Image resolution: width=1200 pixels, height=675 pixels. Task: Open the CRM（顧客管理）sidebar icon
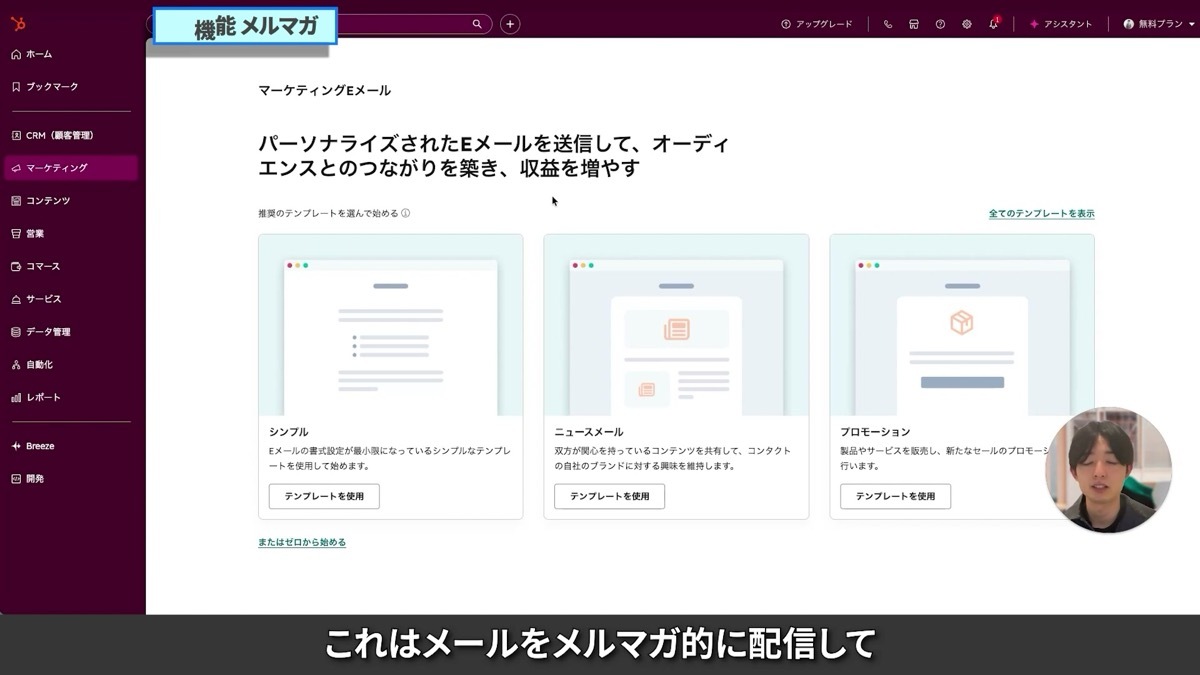point(14,134)
